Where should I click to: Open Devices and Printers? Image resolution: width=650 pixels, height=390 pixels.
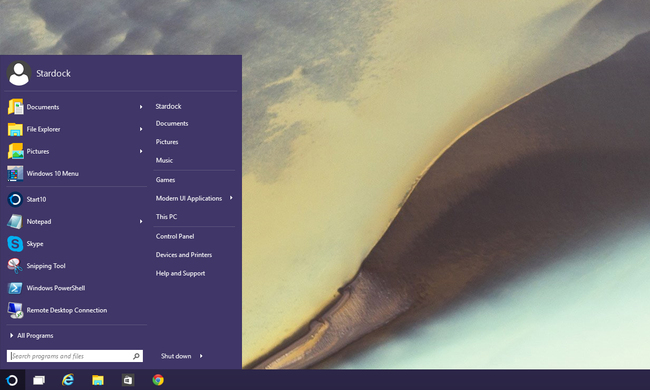pos(184,255)
